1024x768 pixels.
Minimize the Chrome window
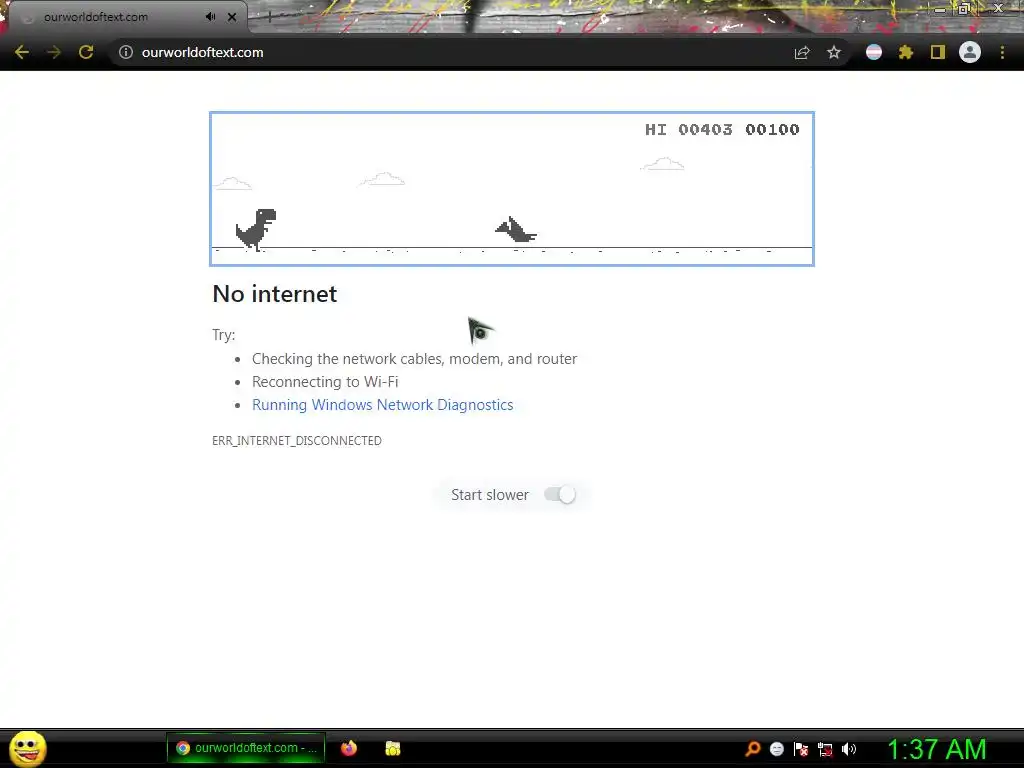pyautogui.click(x=940, y=10)
